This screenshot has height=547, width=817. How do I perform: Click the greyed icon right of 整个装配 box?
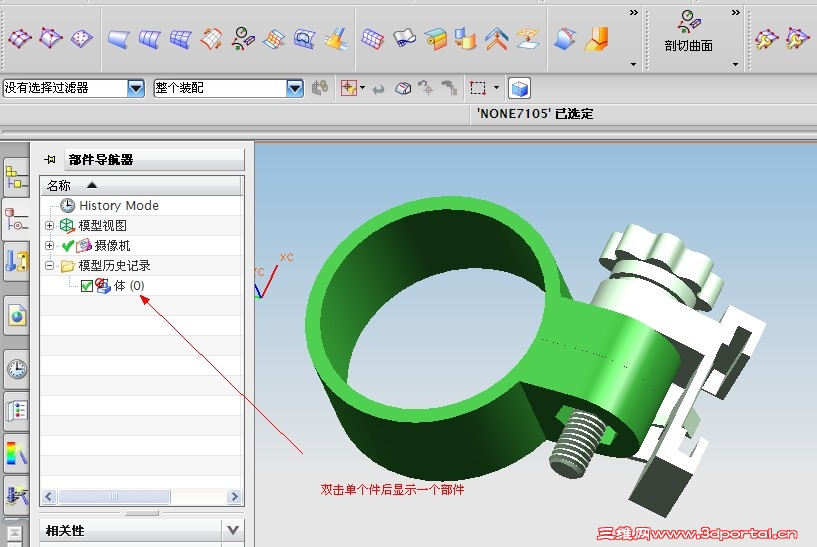319,88
